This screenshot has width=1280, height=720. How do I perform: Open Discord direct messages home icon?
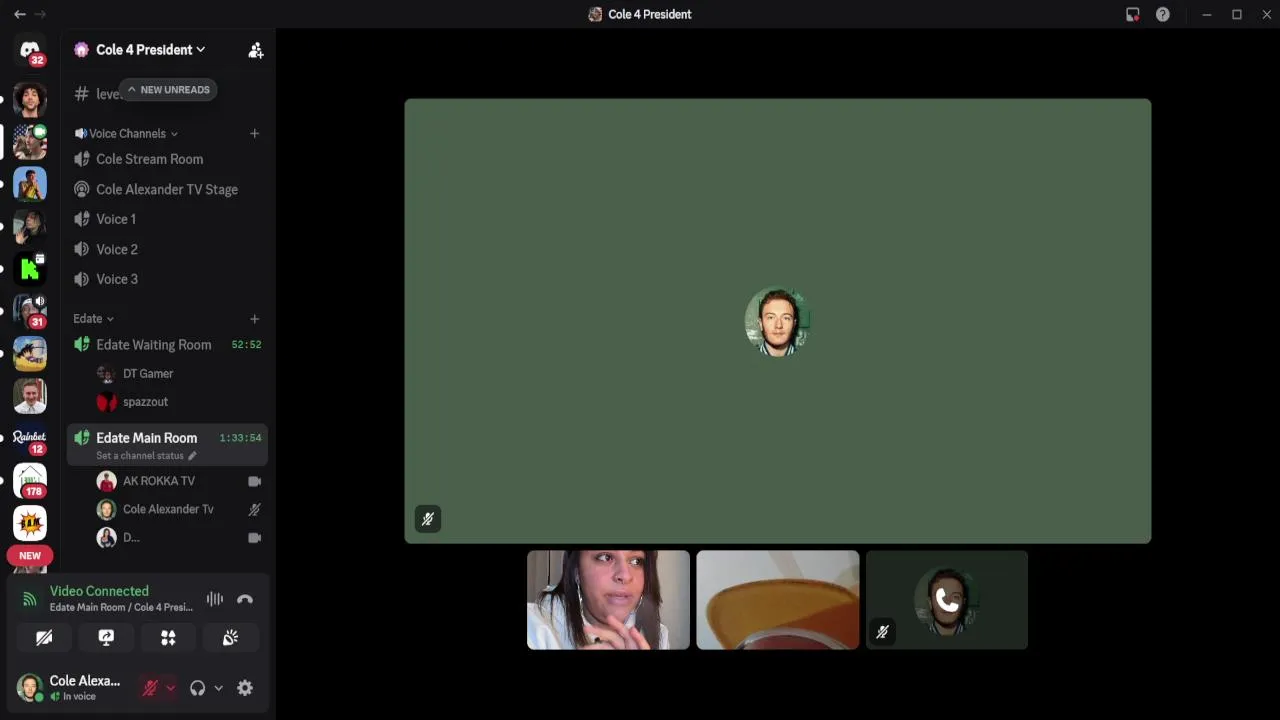(x=30, y=50)
